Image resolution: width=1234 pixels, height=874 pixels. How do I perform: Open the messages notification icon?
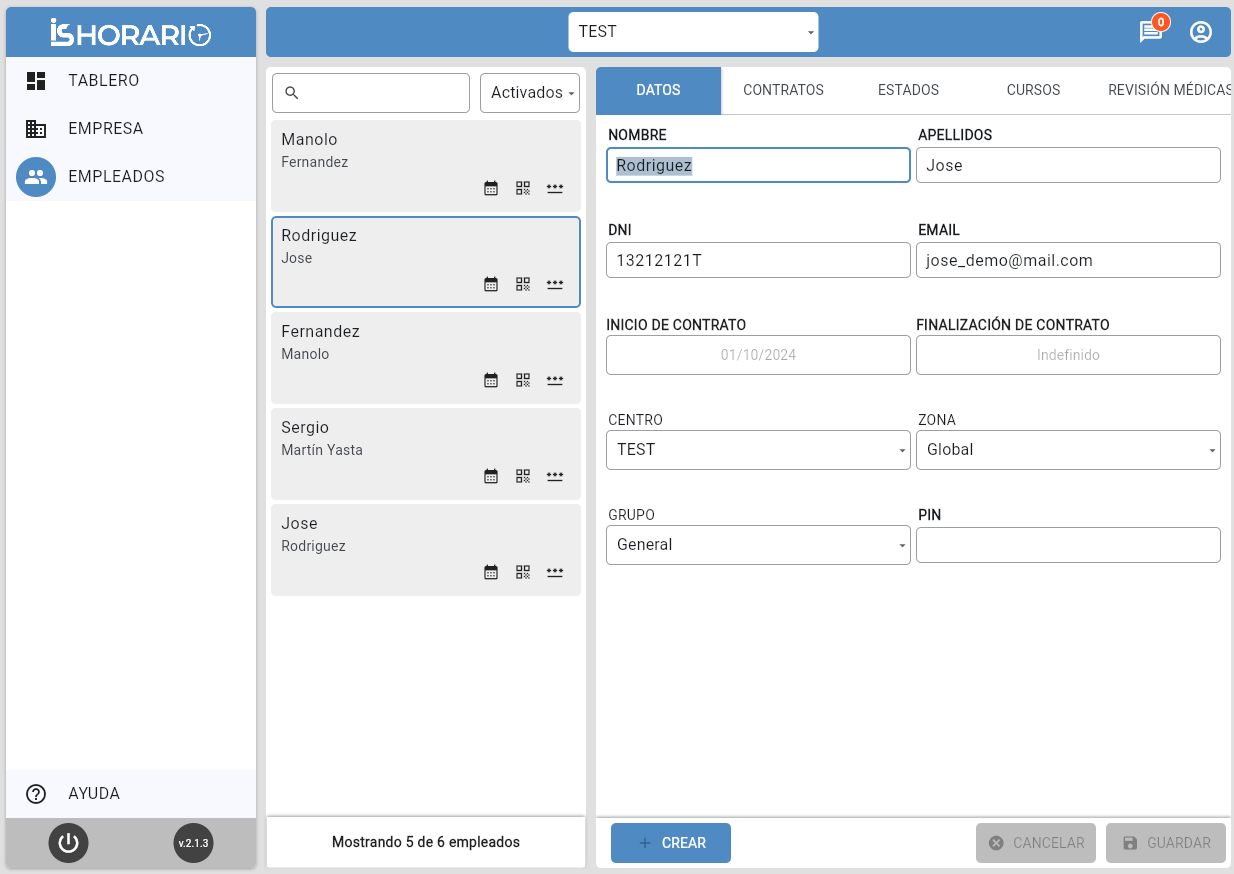pyautogui.click(x=1151, y=32)
